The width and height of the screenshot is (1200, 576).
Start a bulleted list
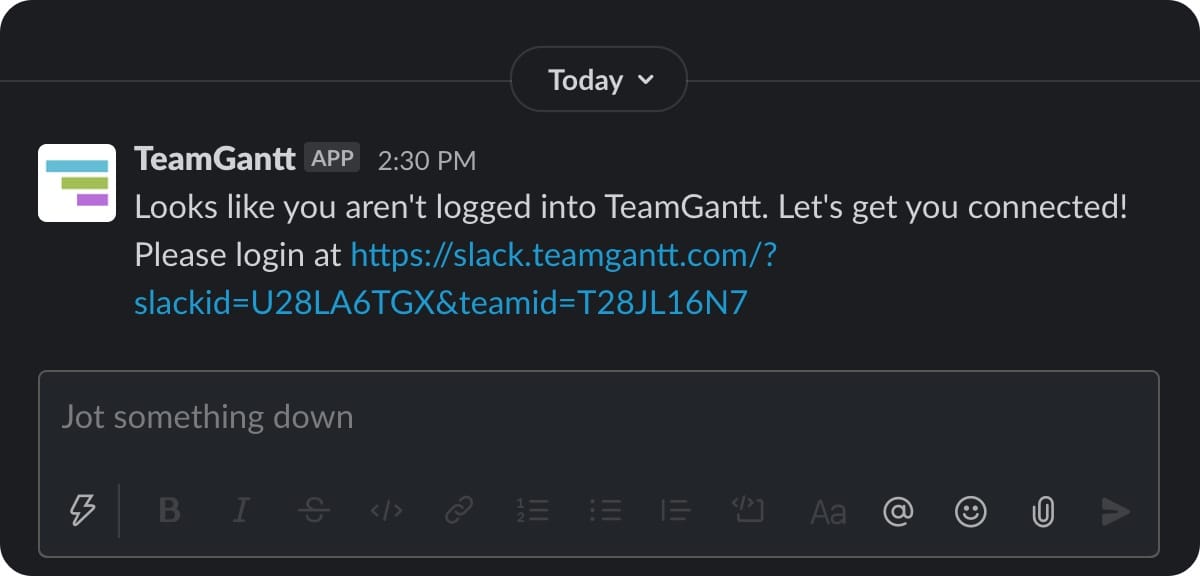[604, 511]
